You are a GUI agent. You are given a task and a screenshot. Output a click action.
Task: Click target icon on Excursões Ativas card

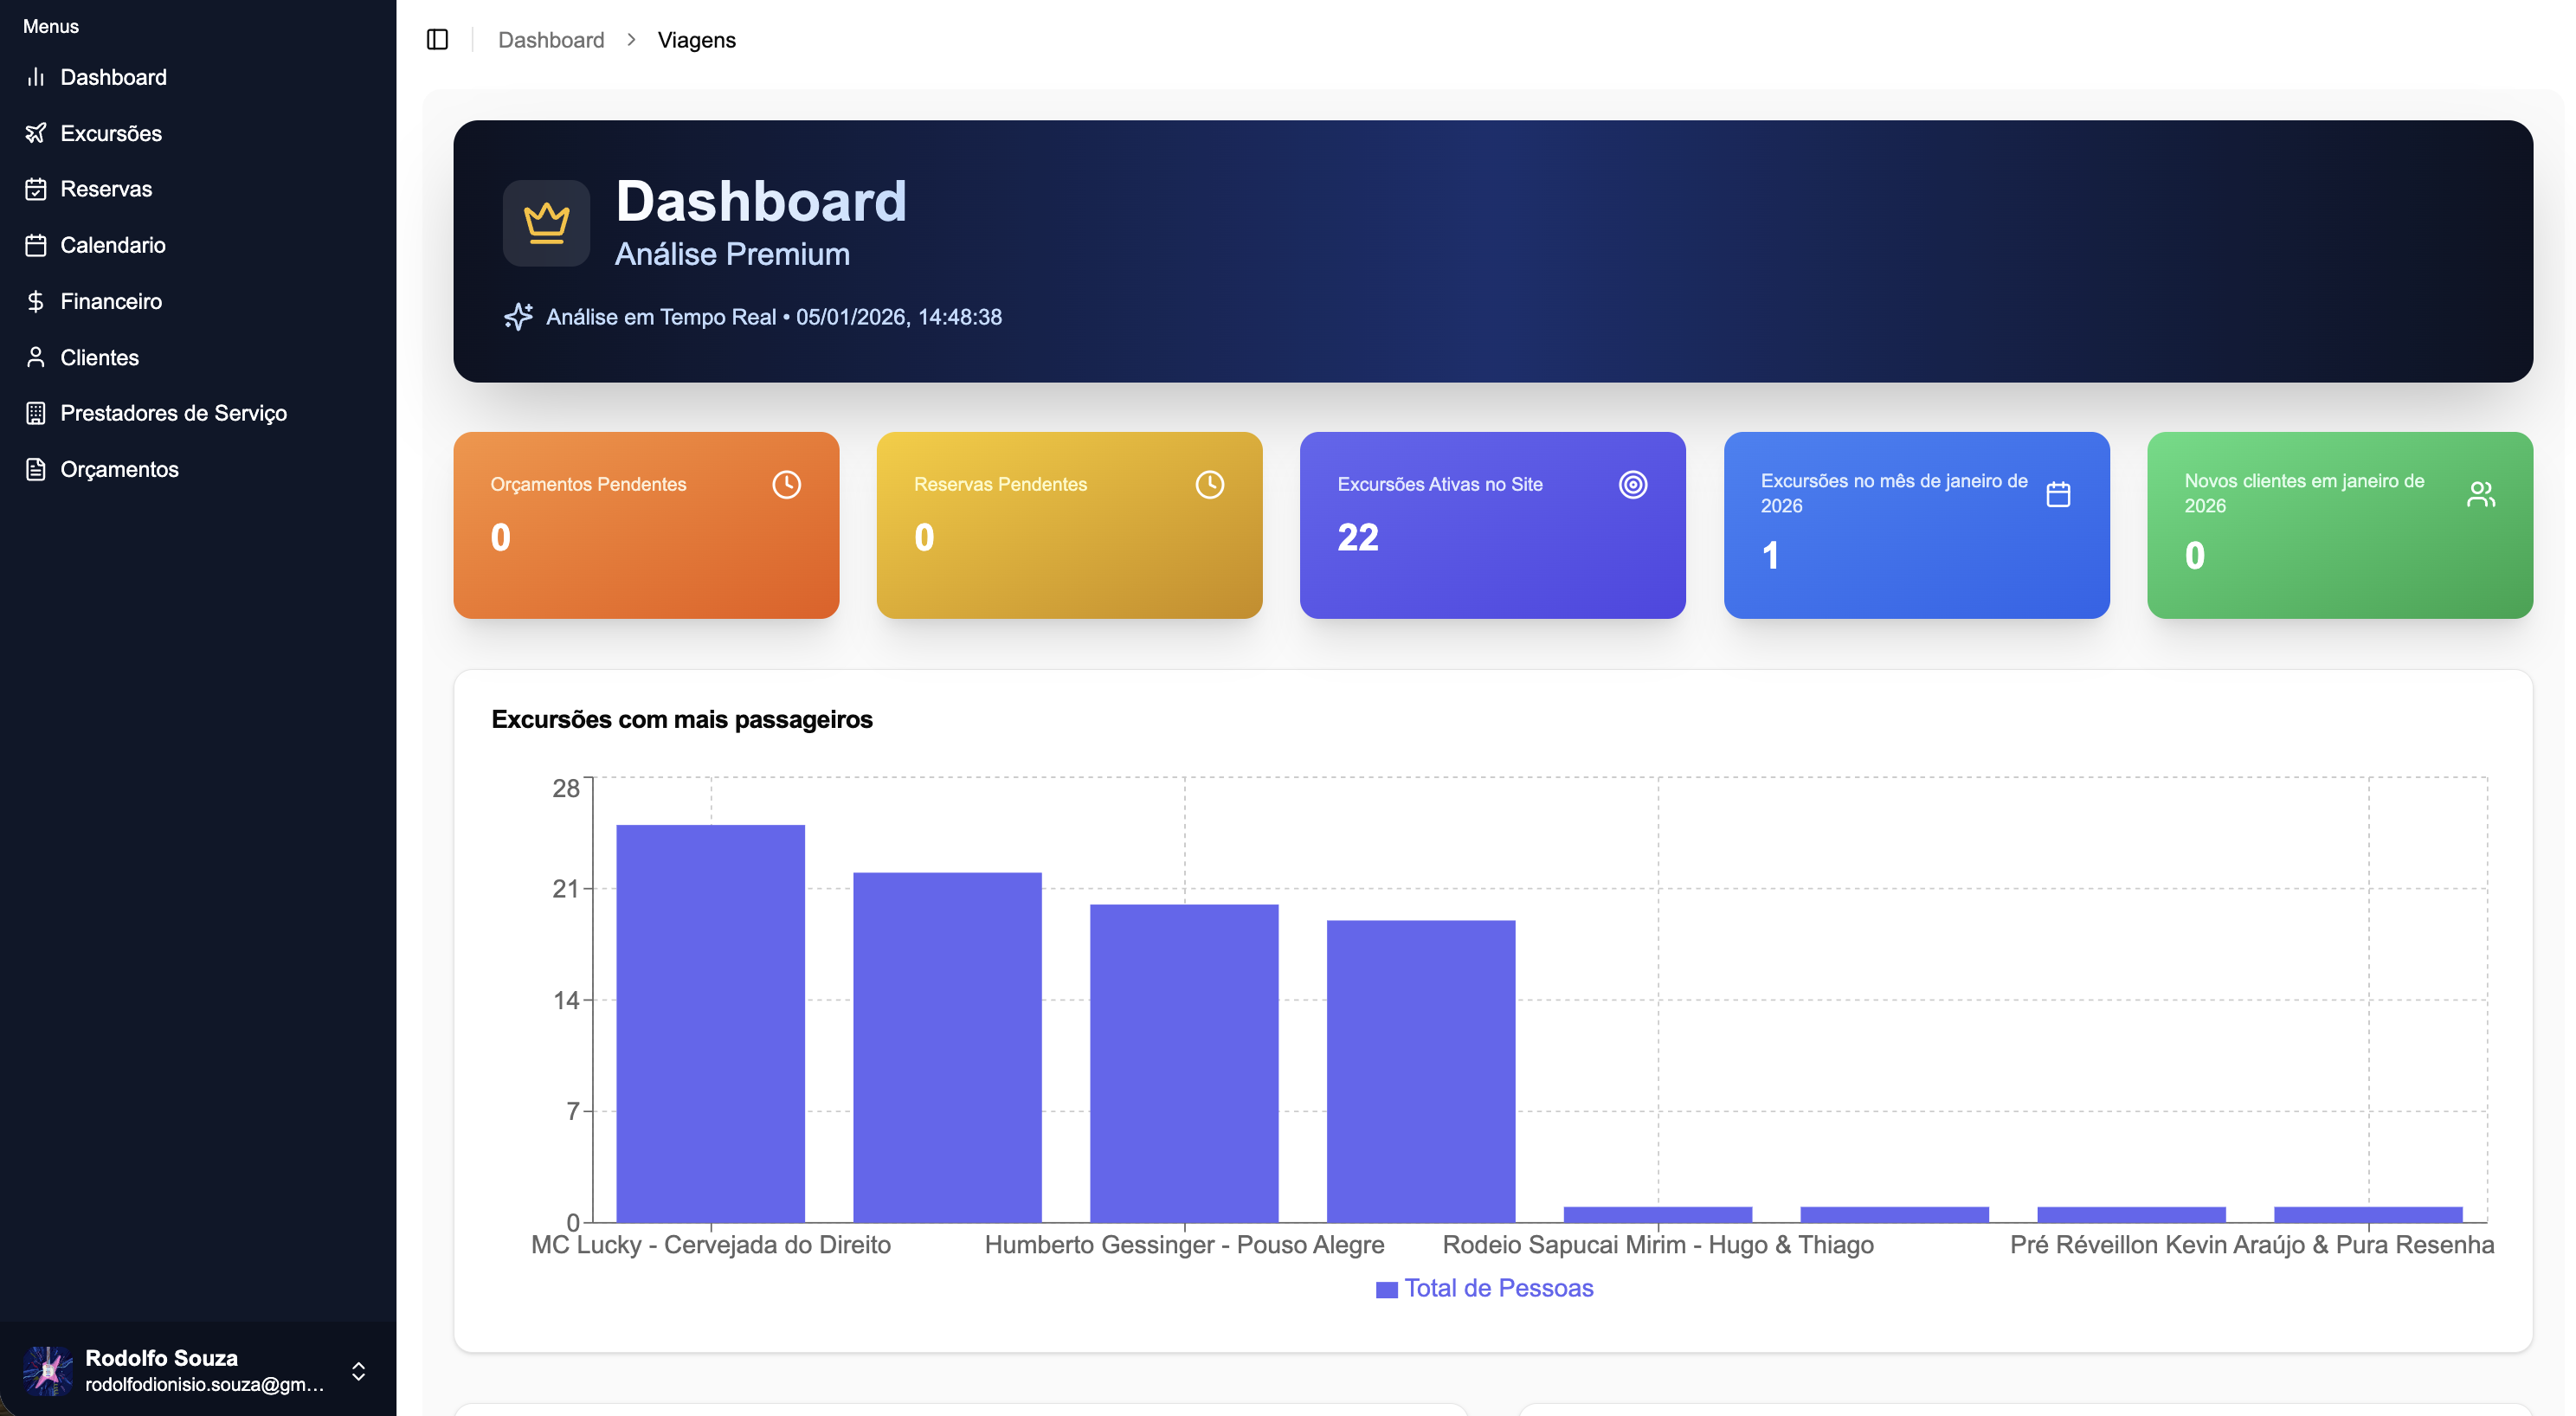[1632, 484]
